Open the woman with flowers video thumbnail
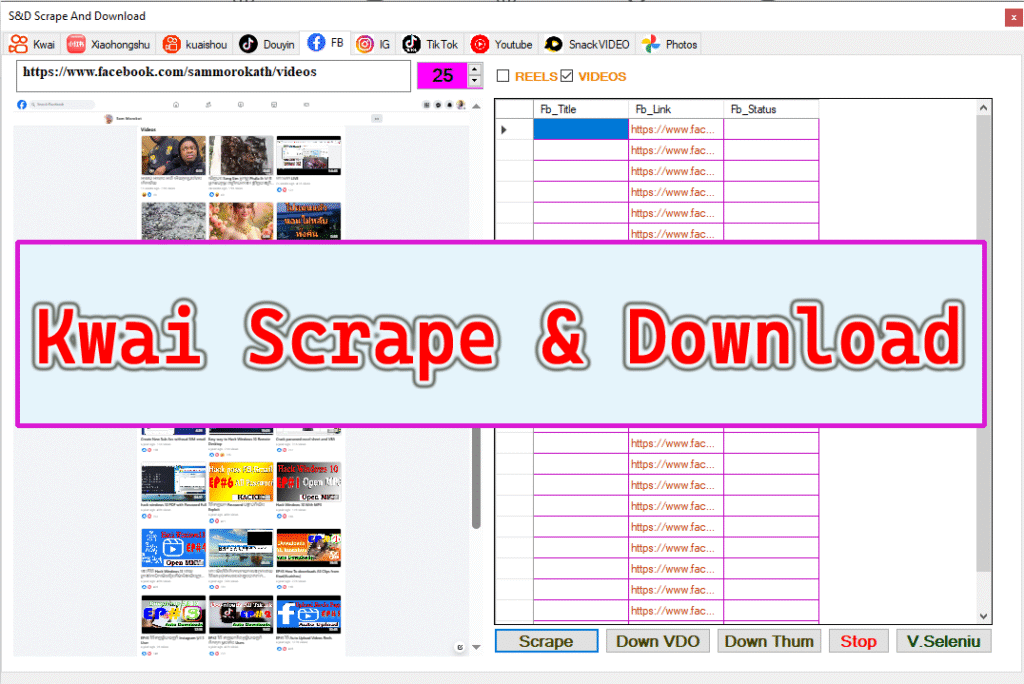1024x684 pixels. 241,221
